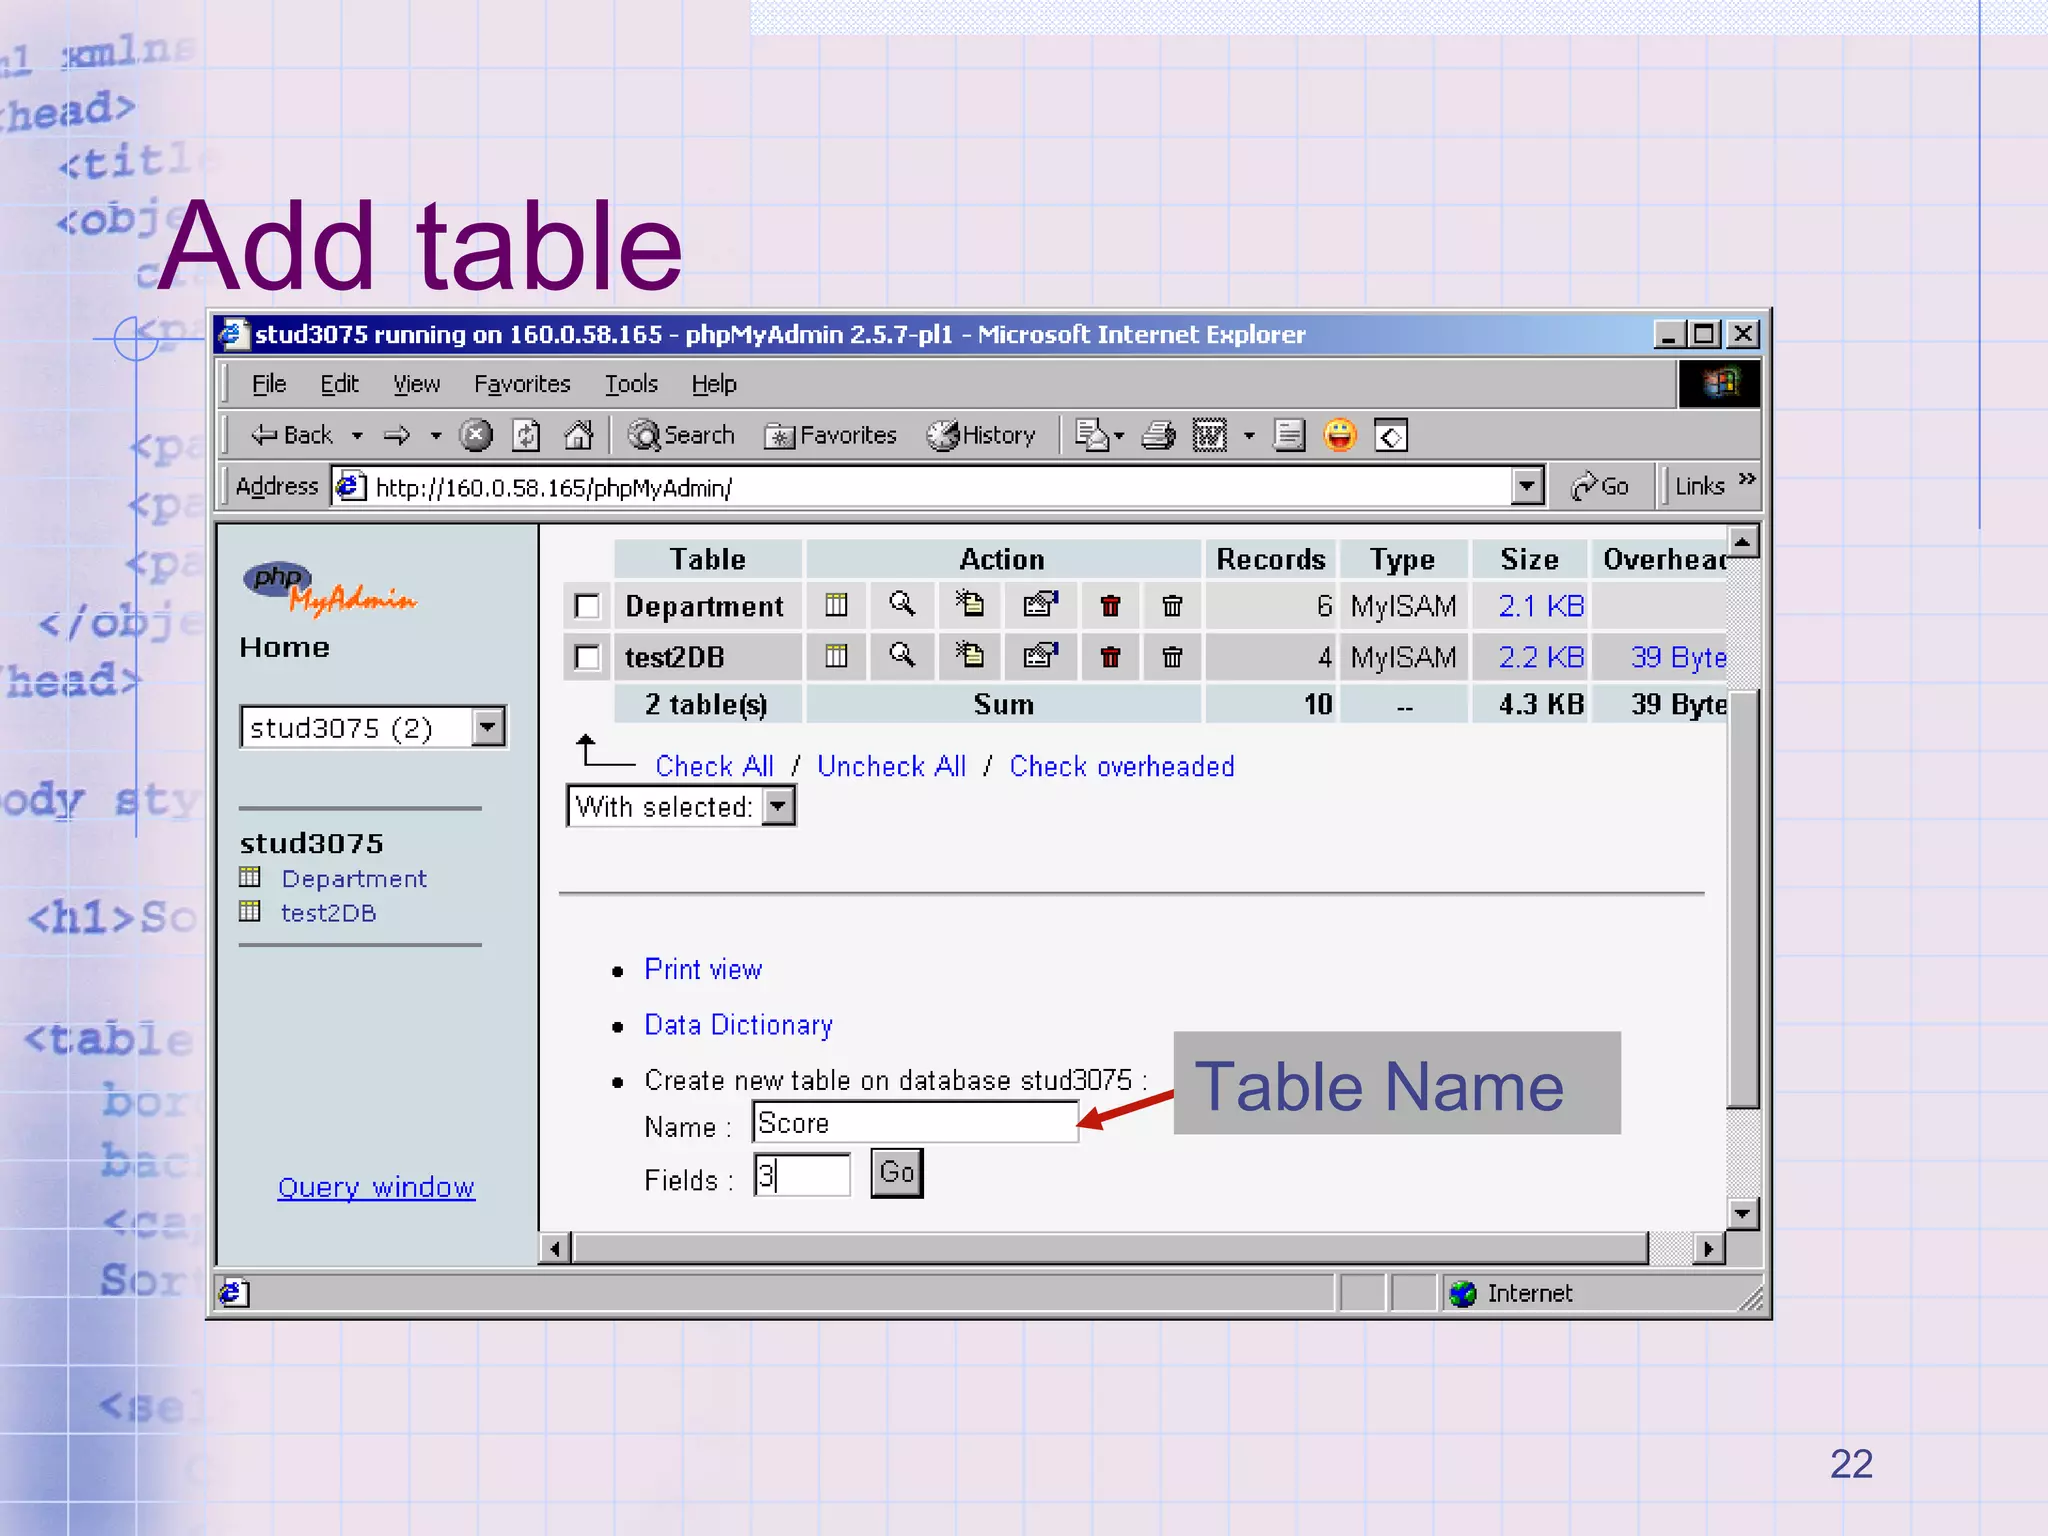The height and width of the screenshot is (1536, 2048).
Task: Click Empty trash icon for test2DB row
Action: [1172, 656]
